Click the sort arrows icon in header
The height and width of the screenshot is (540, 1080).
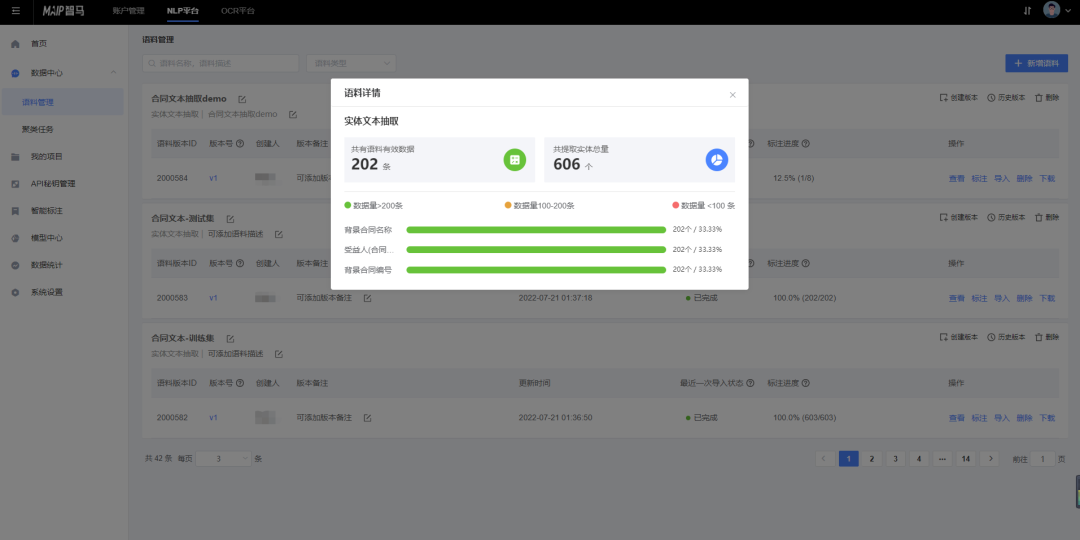tap(1027, 11)
